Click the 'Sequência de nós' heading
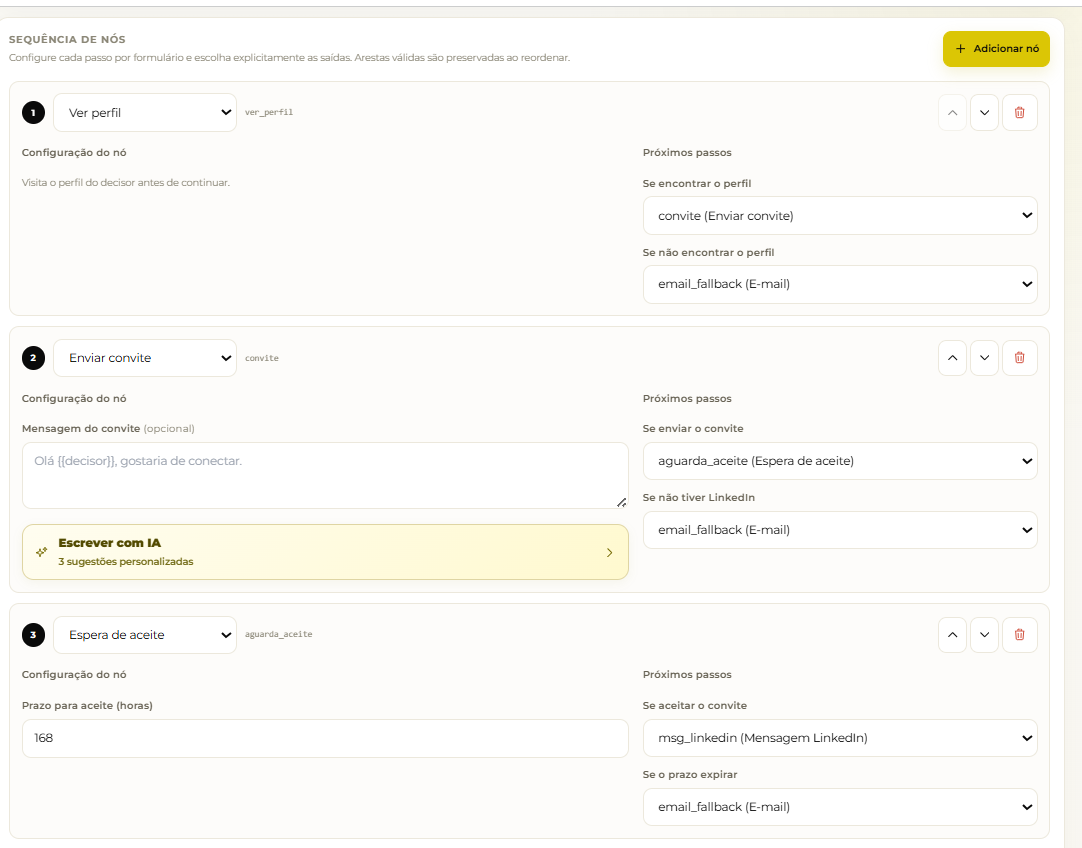The height and width of the screenshot is (848, 1082). [67, 39]
